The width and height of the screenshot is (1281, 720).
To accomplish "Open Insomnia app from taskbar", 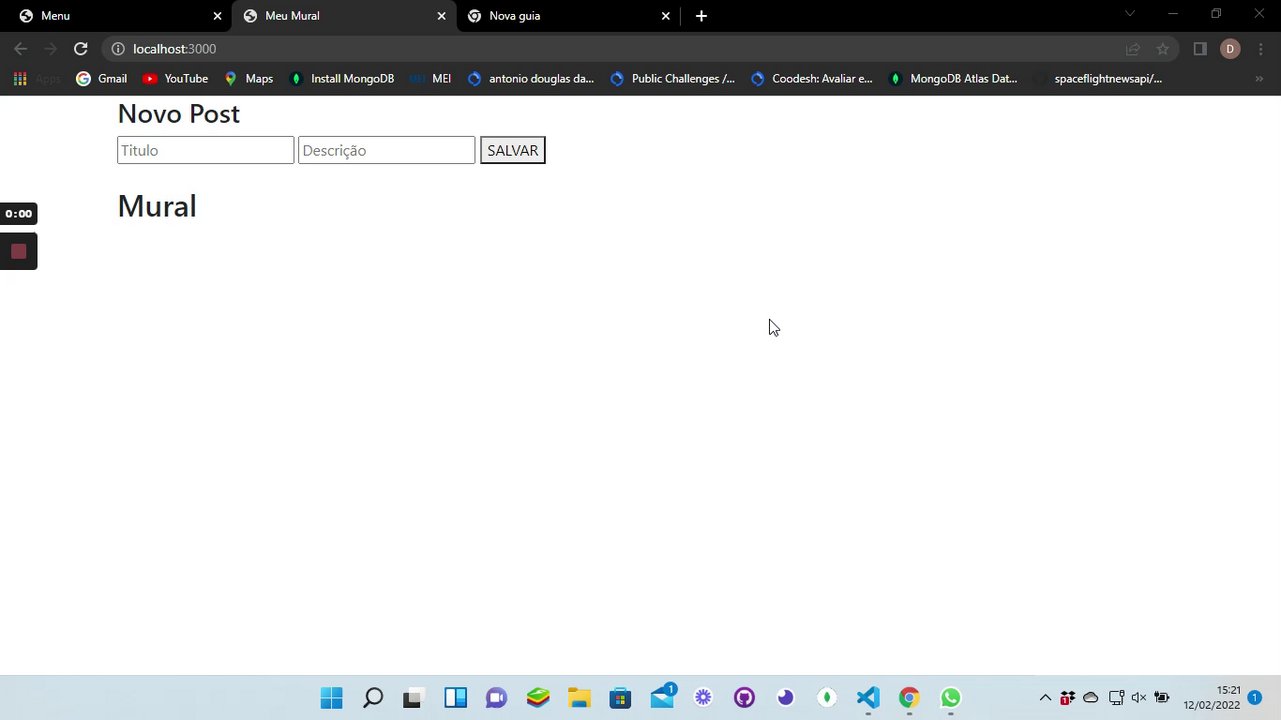I will coord(785,698).
